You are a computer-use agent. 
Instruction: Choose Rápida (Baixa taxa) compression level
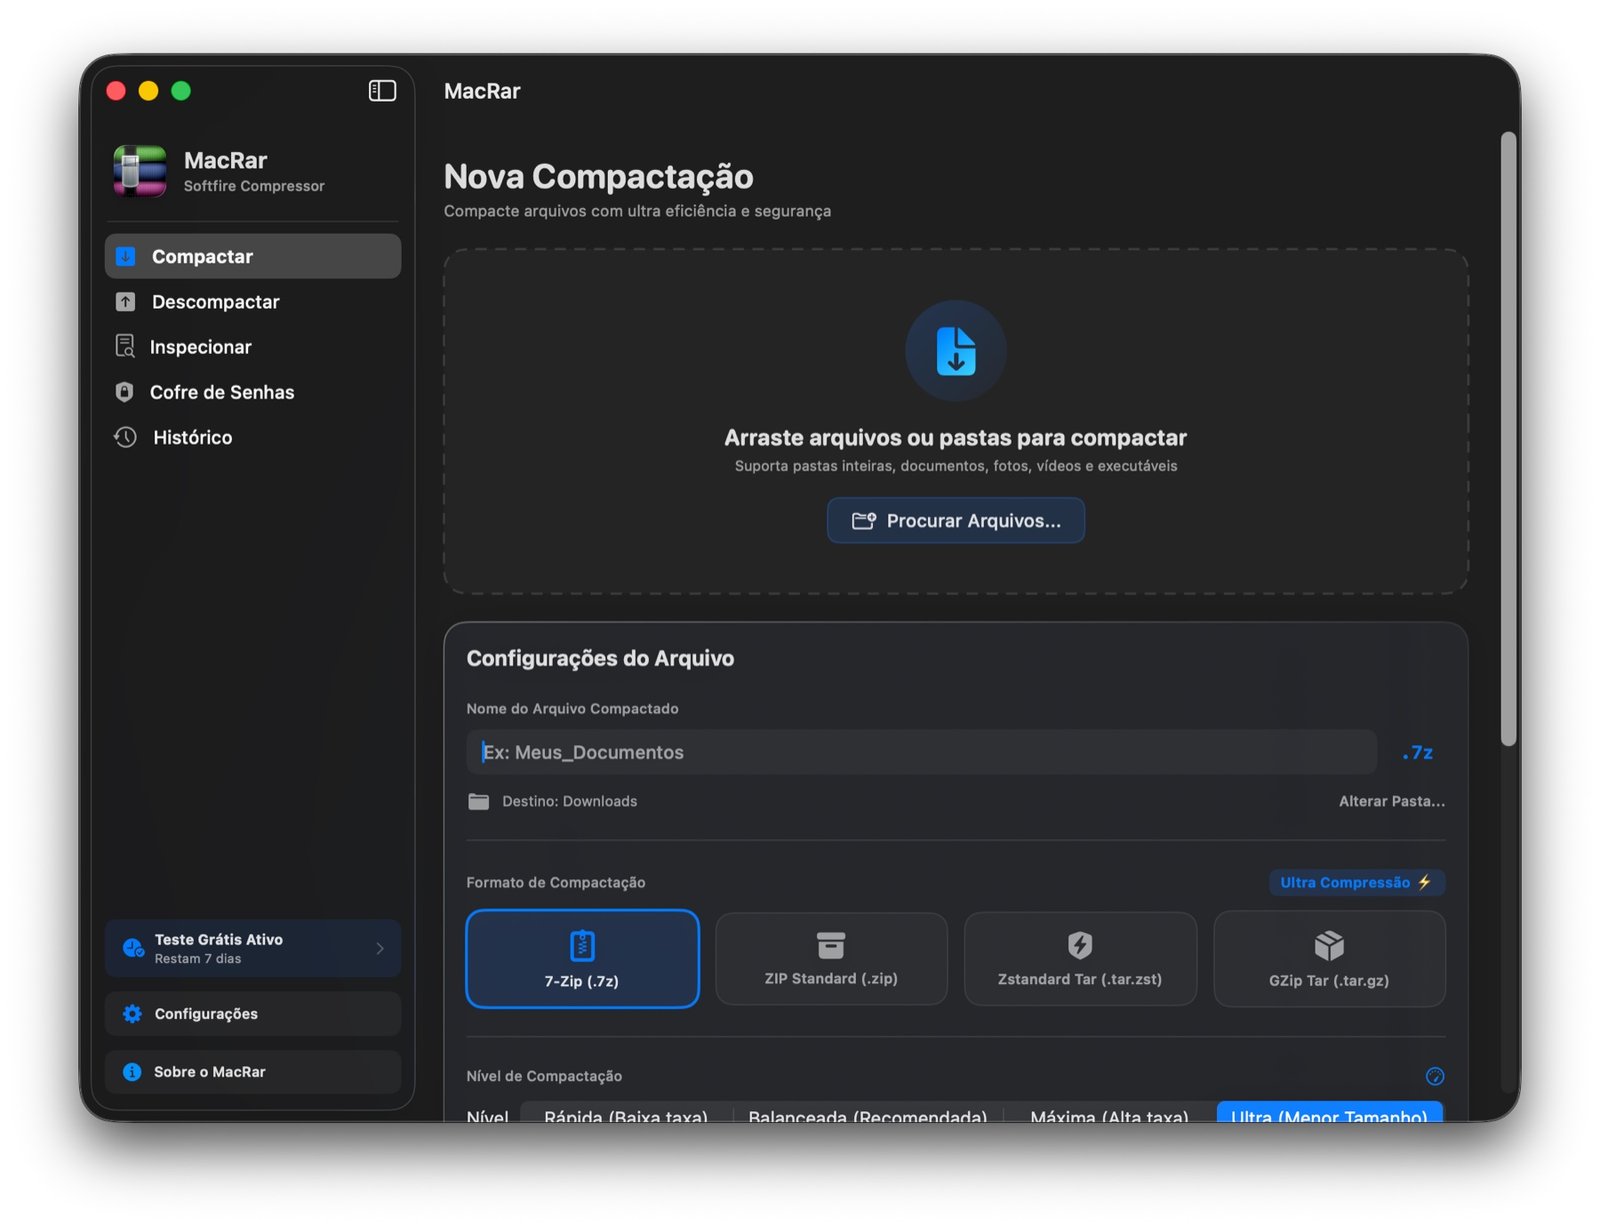tap(626, 1114)
